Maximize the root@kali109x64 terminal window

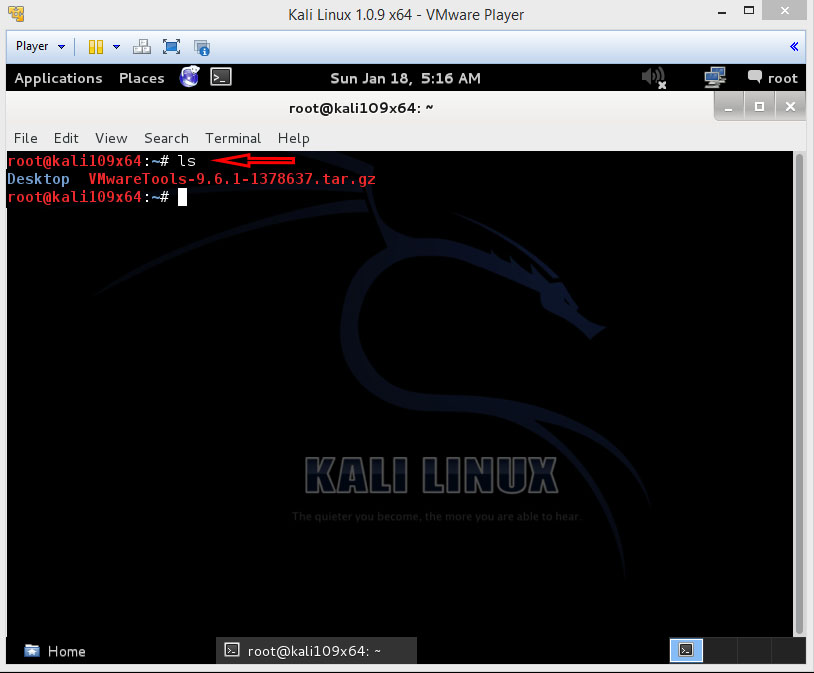pyautogui.click(x=759, y=107)
